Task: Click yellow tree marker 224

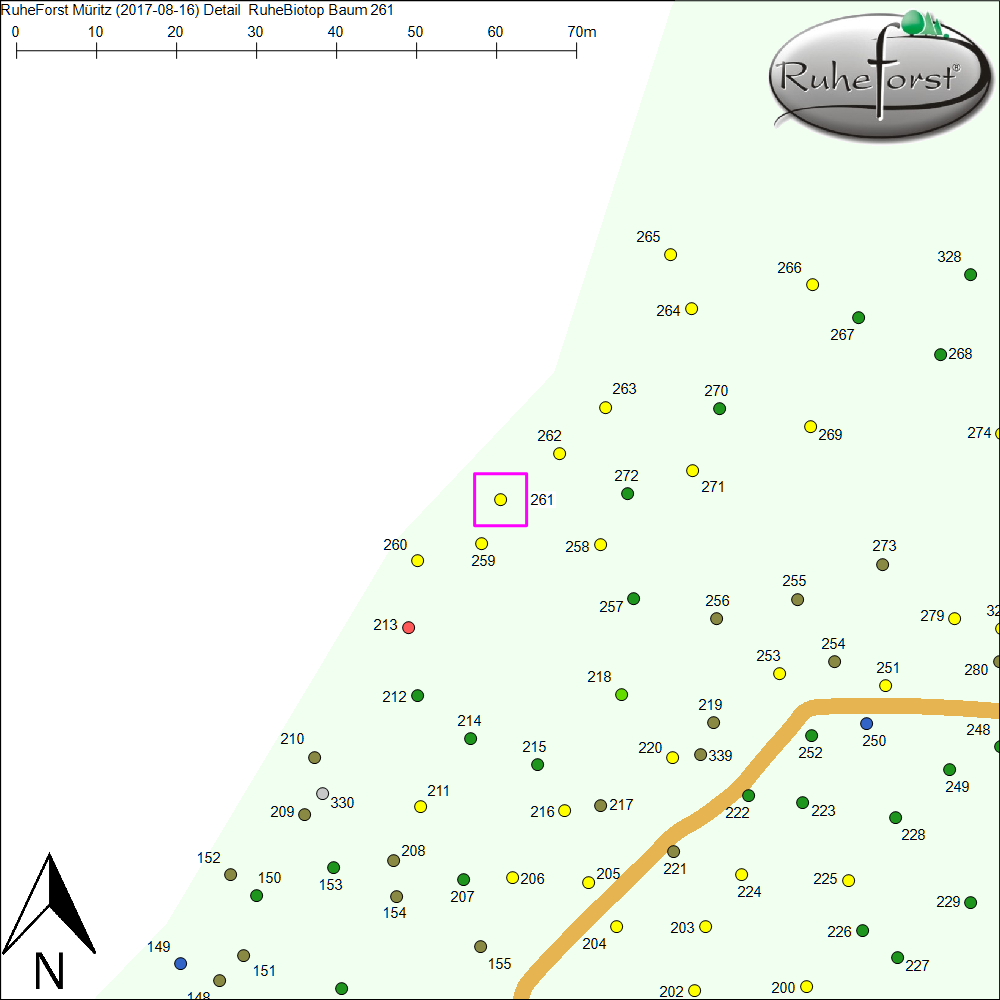Action: pos(741,874)
